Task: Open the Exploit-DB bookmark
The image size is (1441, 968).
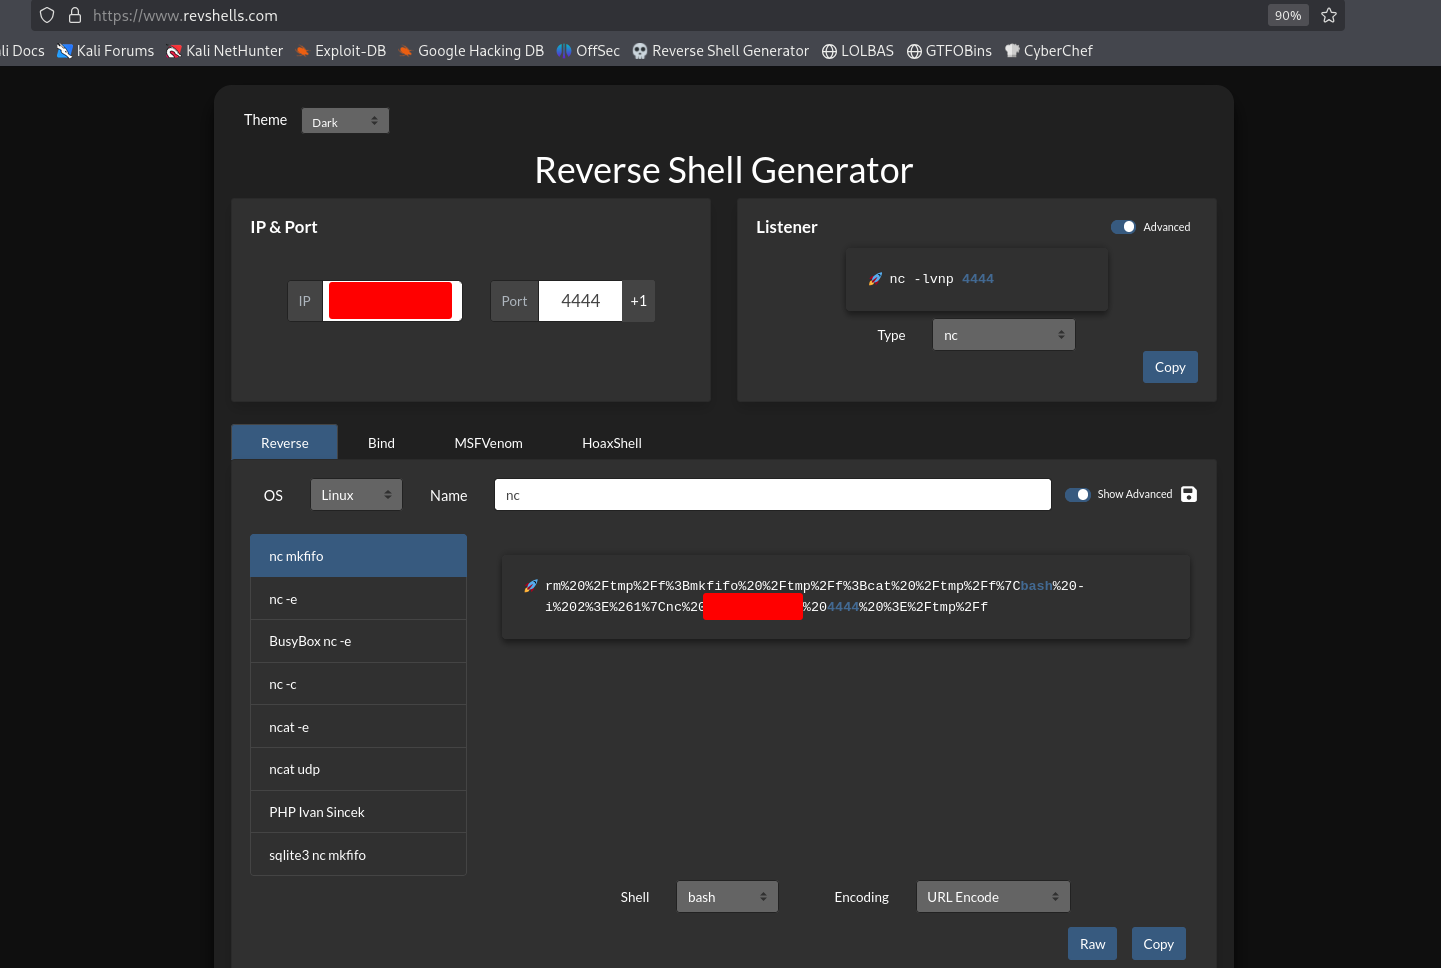Action: (341, 51)
